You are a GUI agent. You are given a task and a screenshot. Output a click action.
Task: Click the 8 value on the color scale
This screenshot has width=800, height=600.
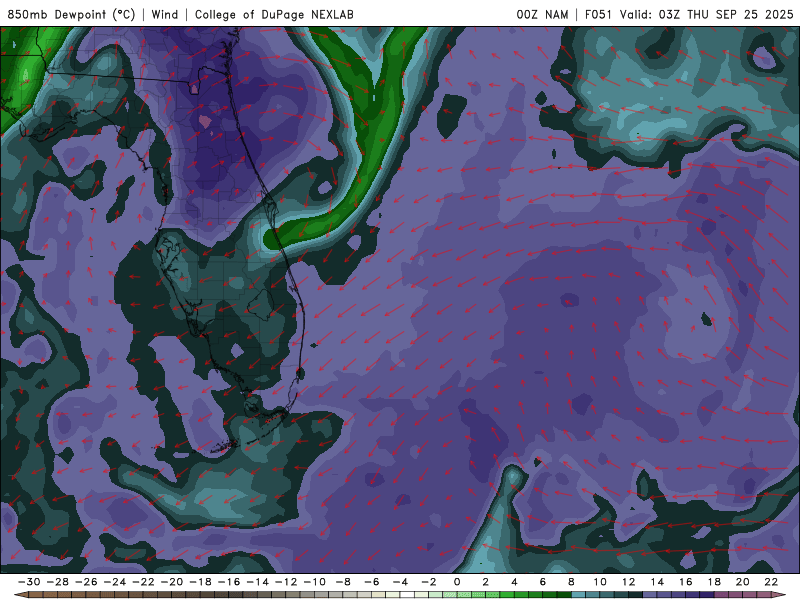click(x=571, y=582)
